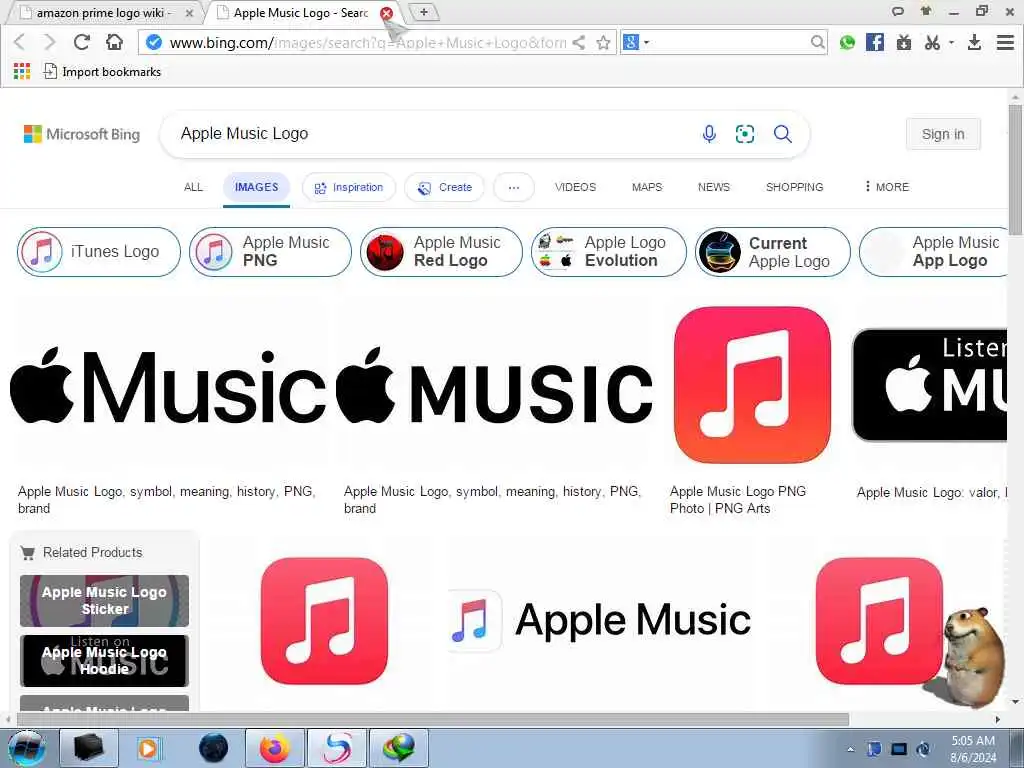The width and height of the screenshot is (1024, 768).
Task: Click the browser address bar URL
Action: pyautogui.click(x=366, y=42)
